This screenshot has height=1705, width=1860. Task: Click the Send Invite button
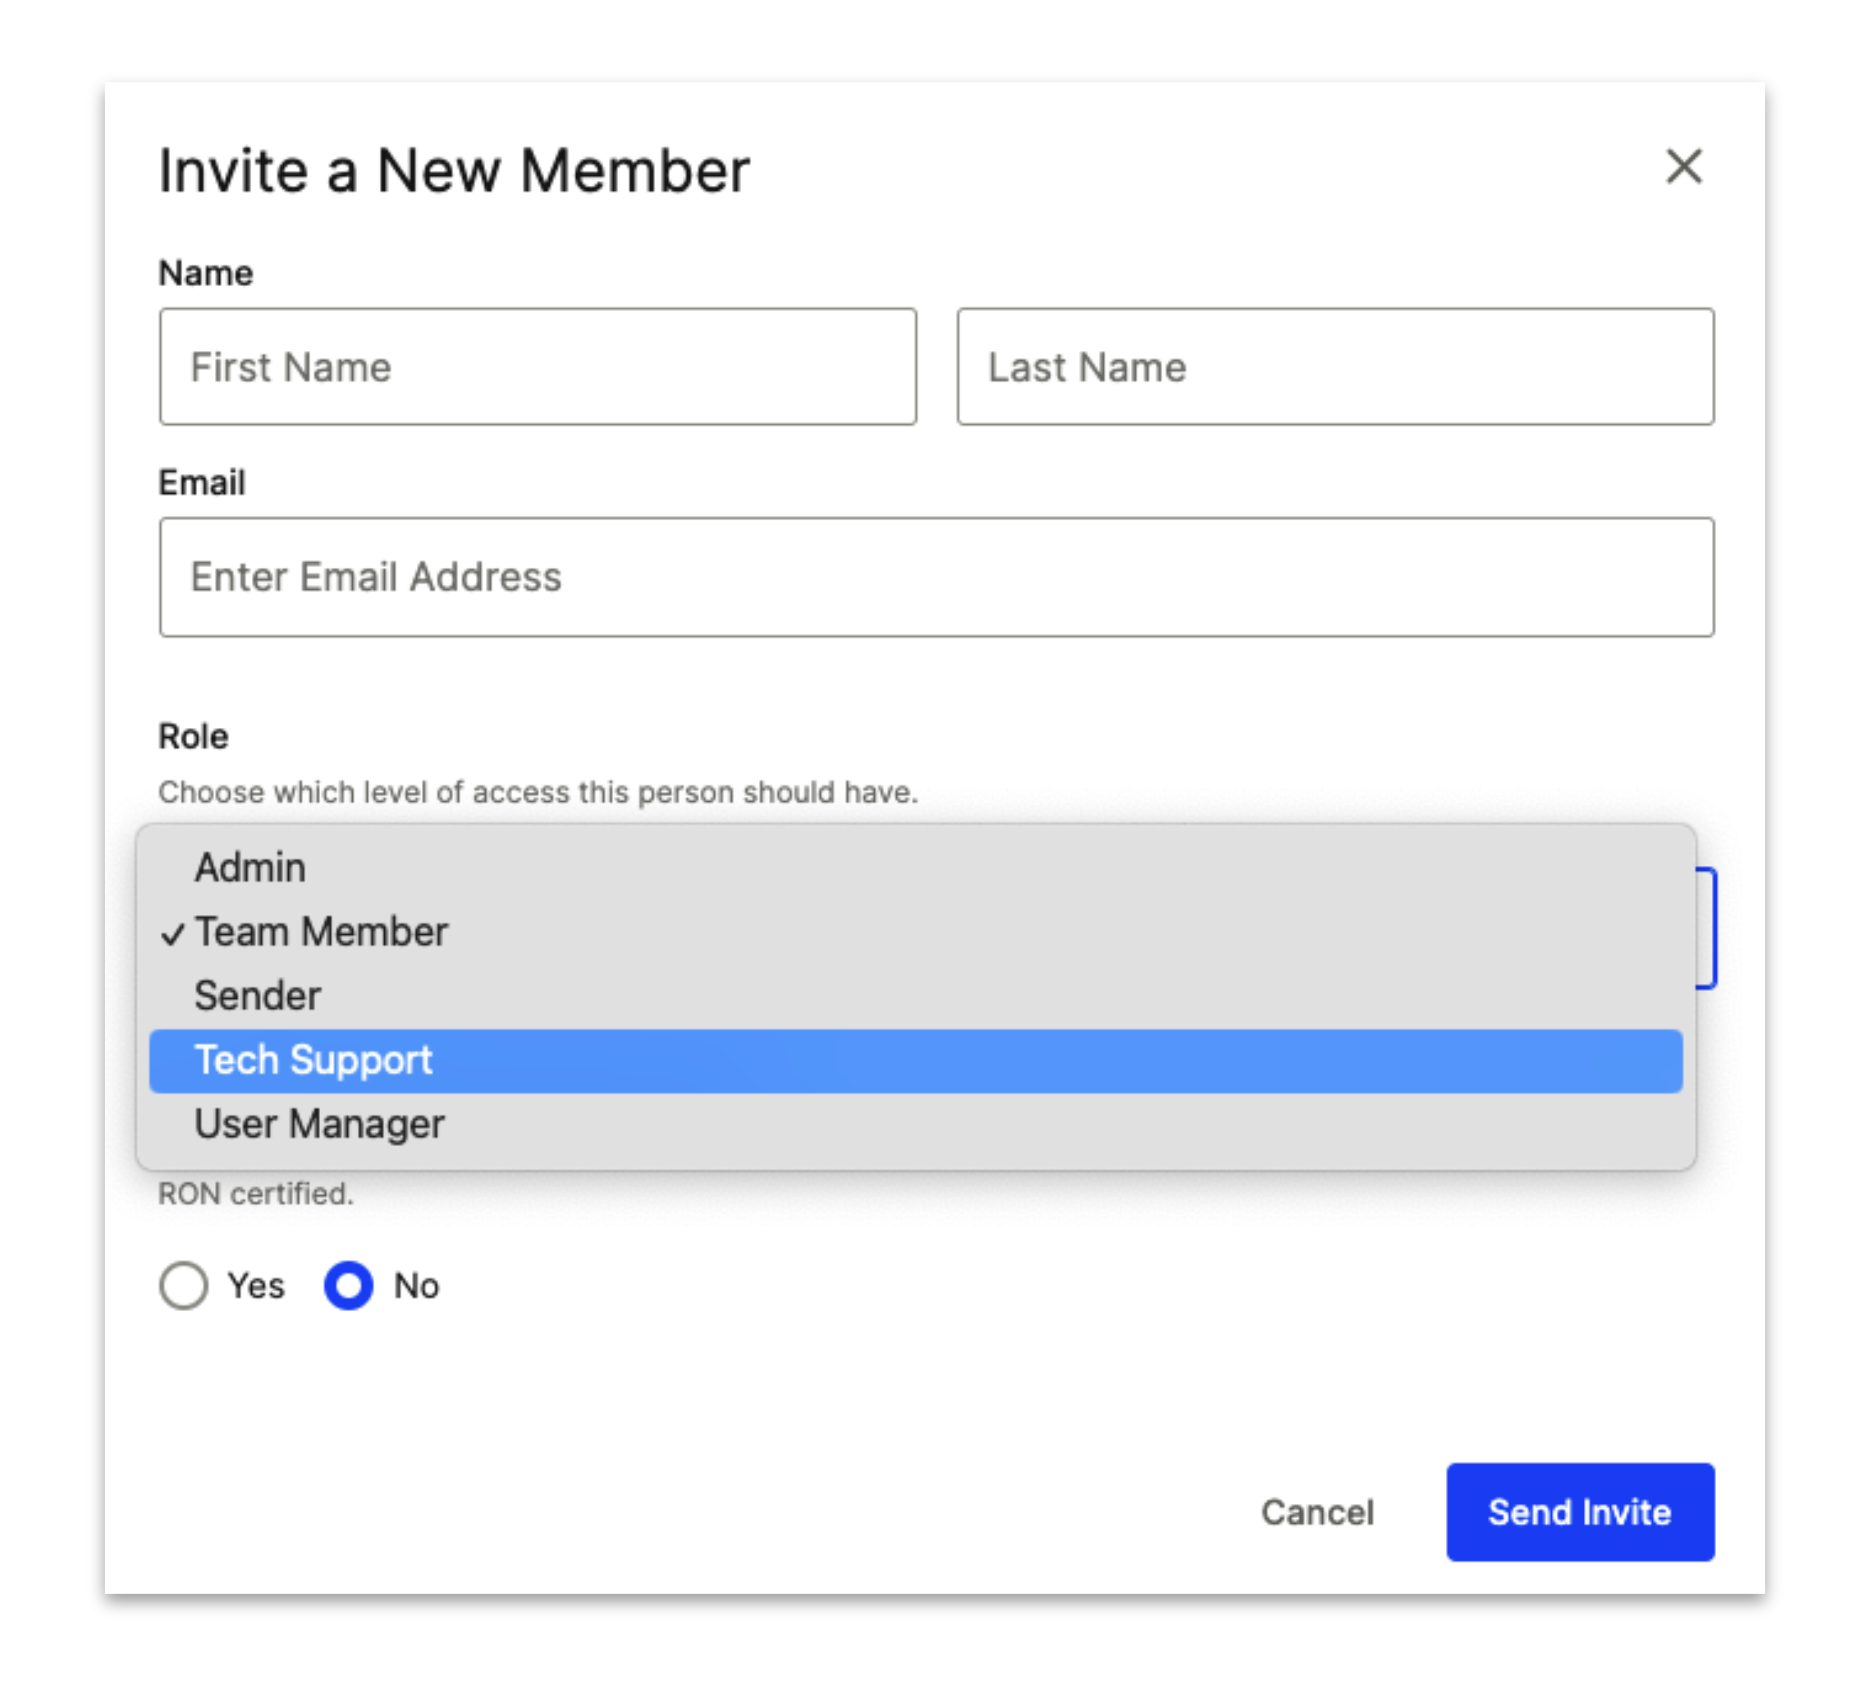pyautogui.click(x=1580, y=1512)
